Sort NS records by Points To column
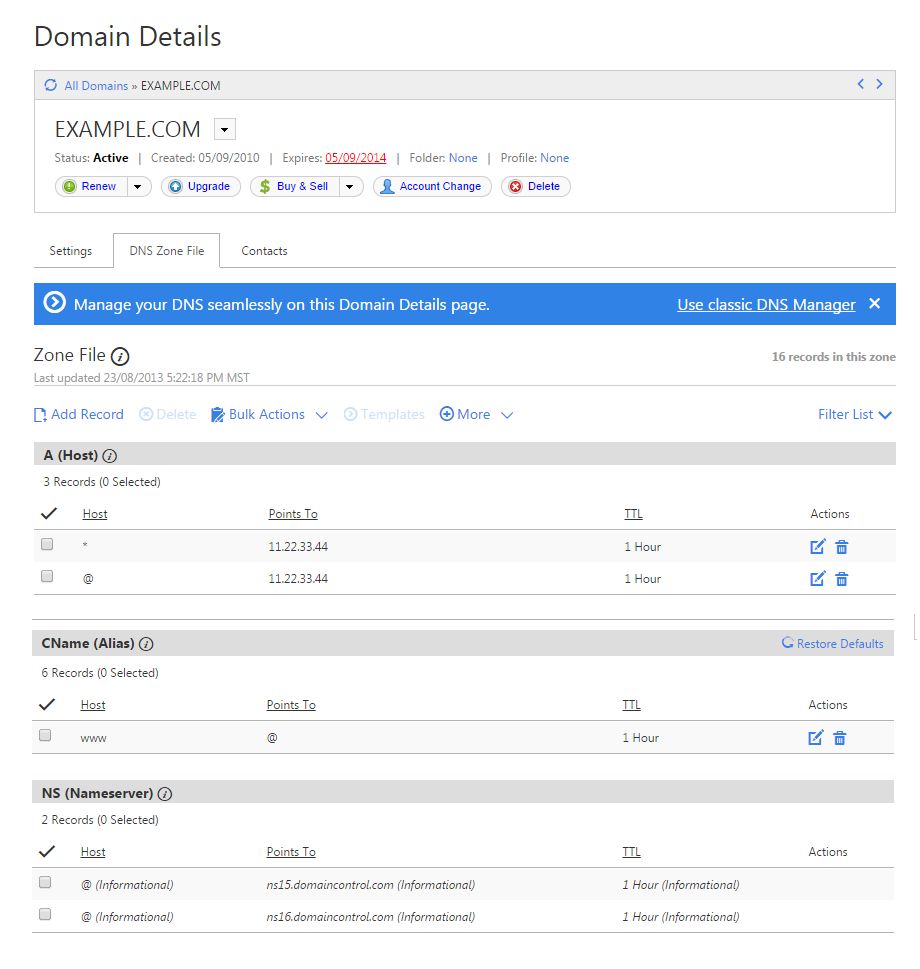The image size is (920, 969). pyautogui.click(x=291, y=852)
